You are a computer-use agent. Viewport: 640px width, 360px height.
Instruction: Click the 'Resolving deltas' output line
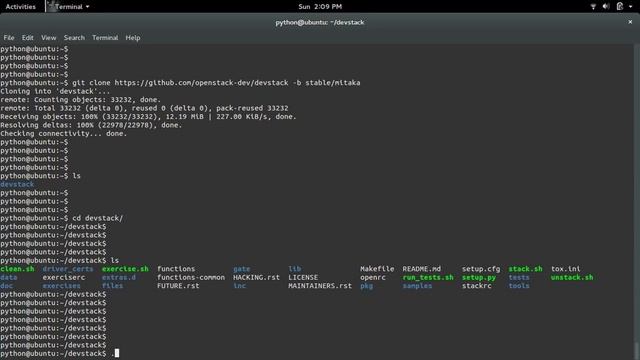91,125
